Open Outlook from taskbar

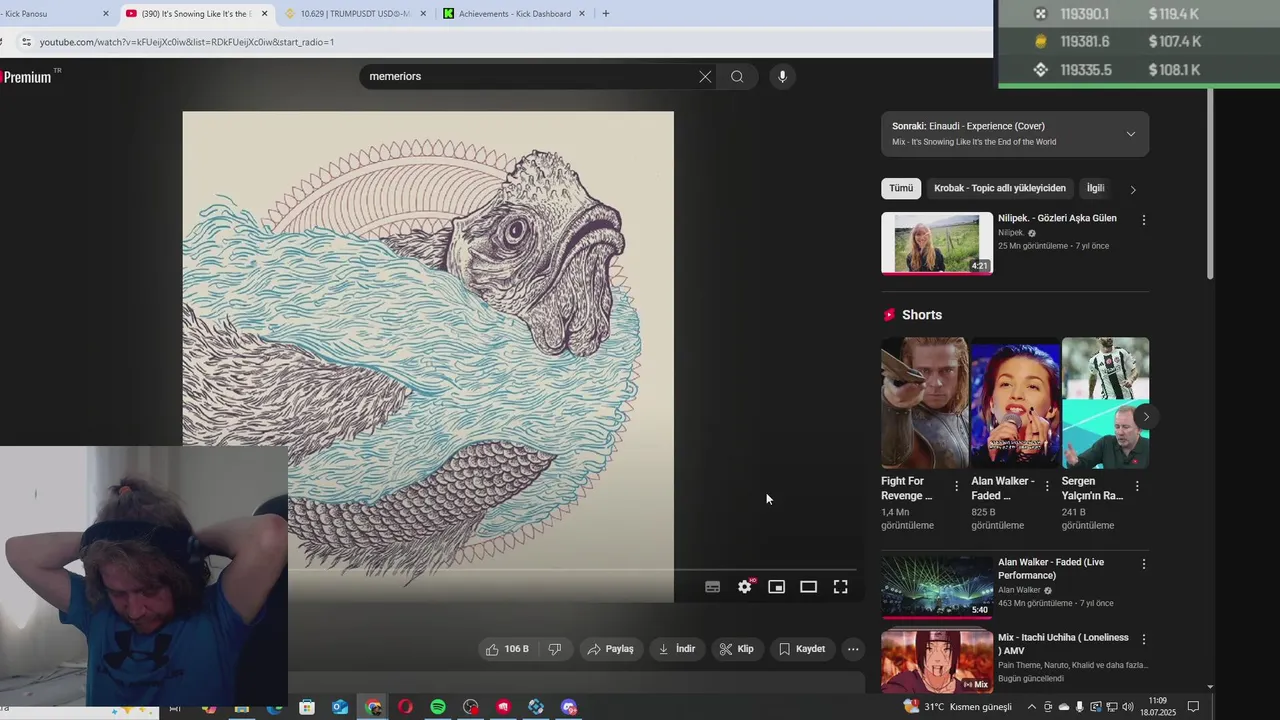[x=340, y=707]
